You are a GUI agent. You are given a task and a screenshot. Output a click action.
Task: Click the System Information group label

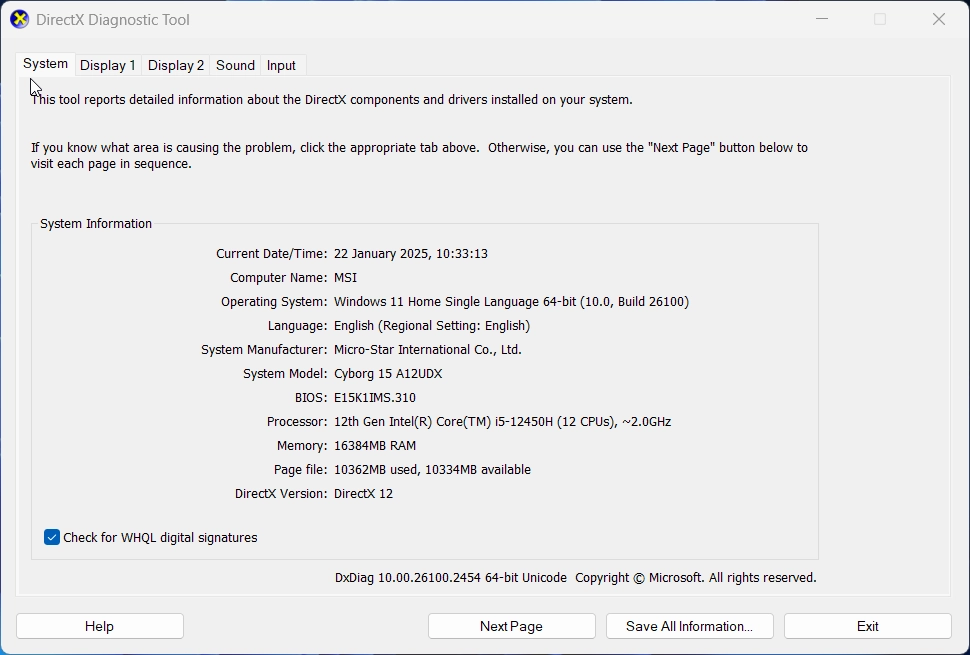coord(96,224)
